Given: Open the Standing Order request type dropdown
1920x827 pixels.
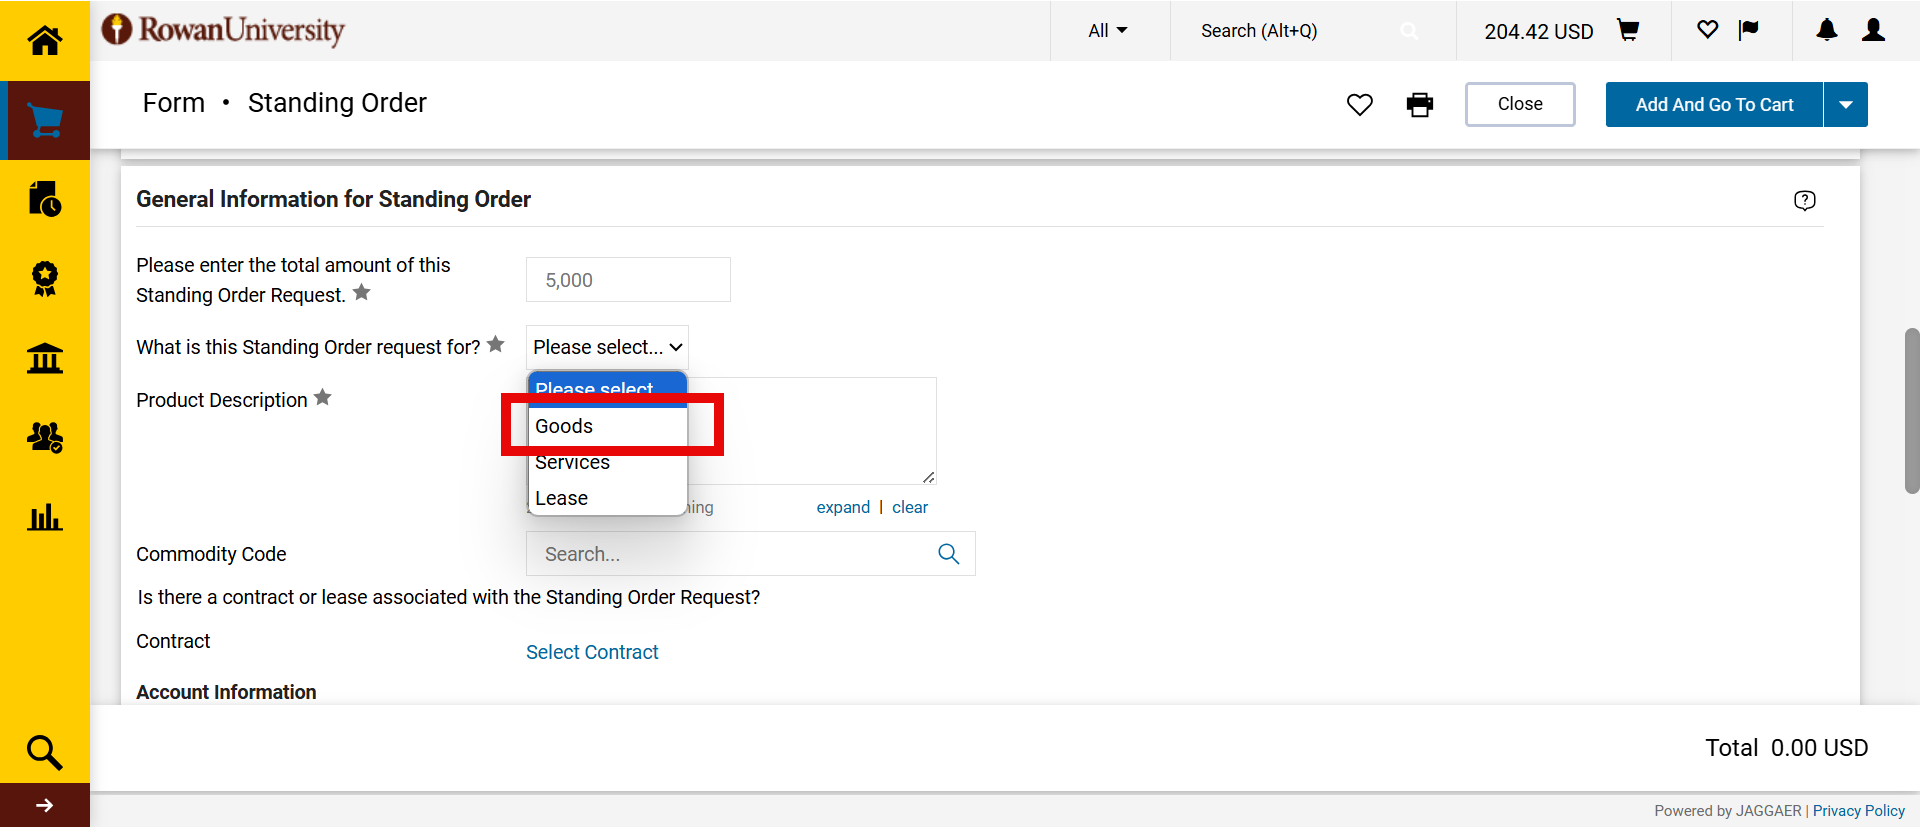Looking at the screenshot, I should [x=607, y=347].
